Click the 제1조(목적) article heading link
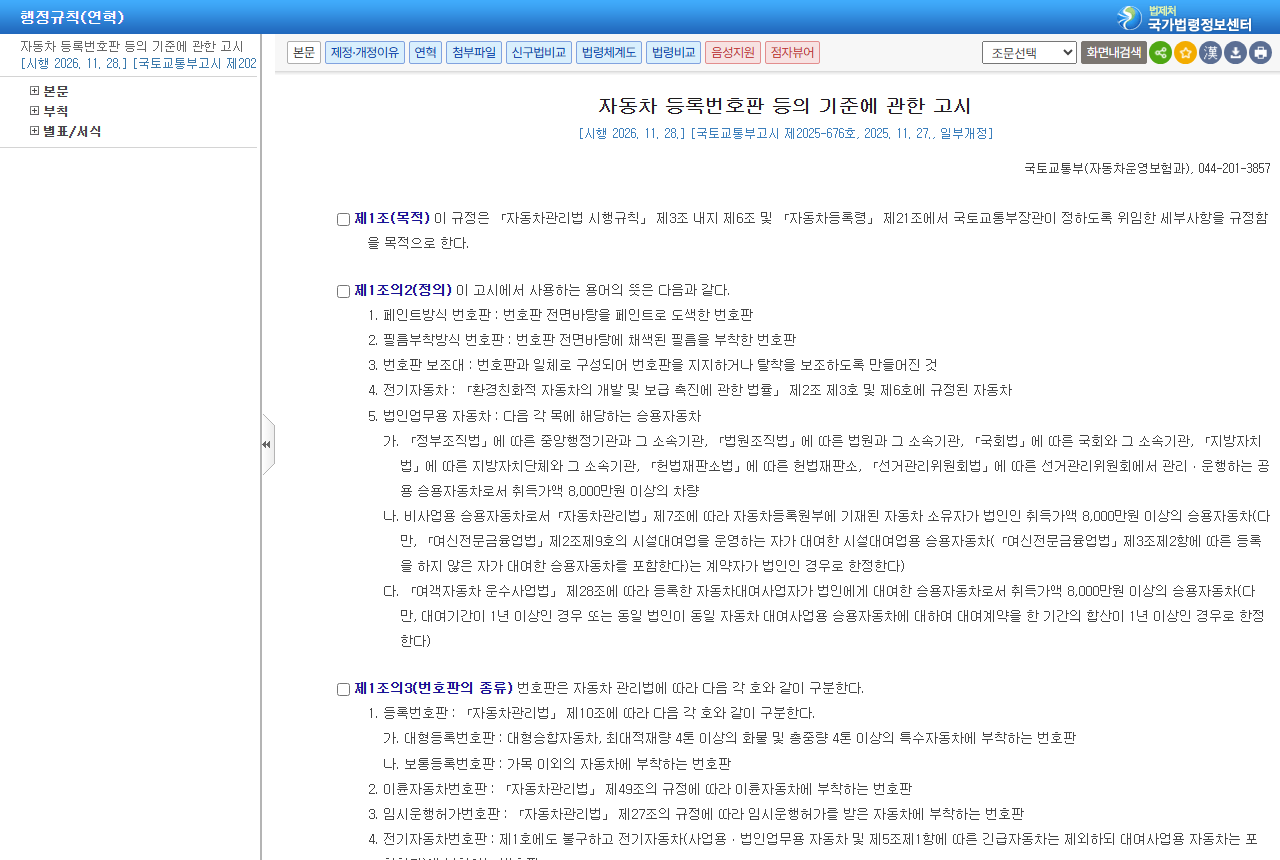The width and height of the screenshot is (1280, 860). [x=392, y=218]
